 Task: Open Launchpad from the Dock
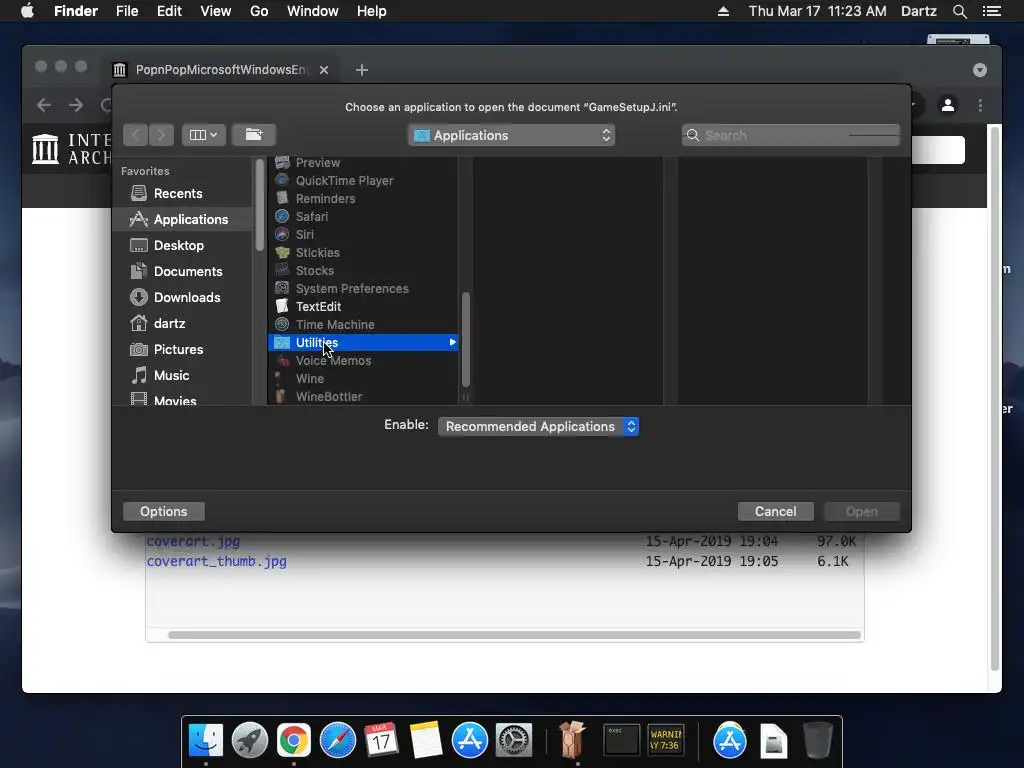click(249, 741)
